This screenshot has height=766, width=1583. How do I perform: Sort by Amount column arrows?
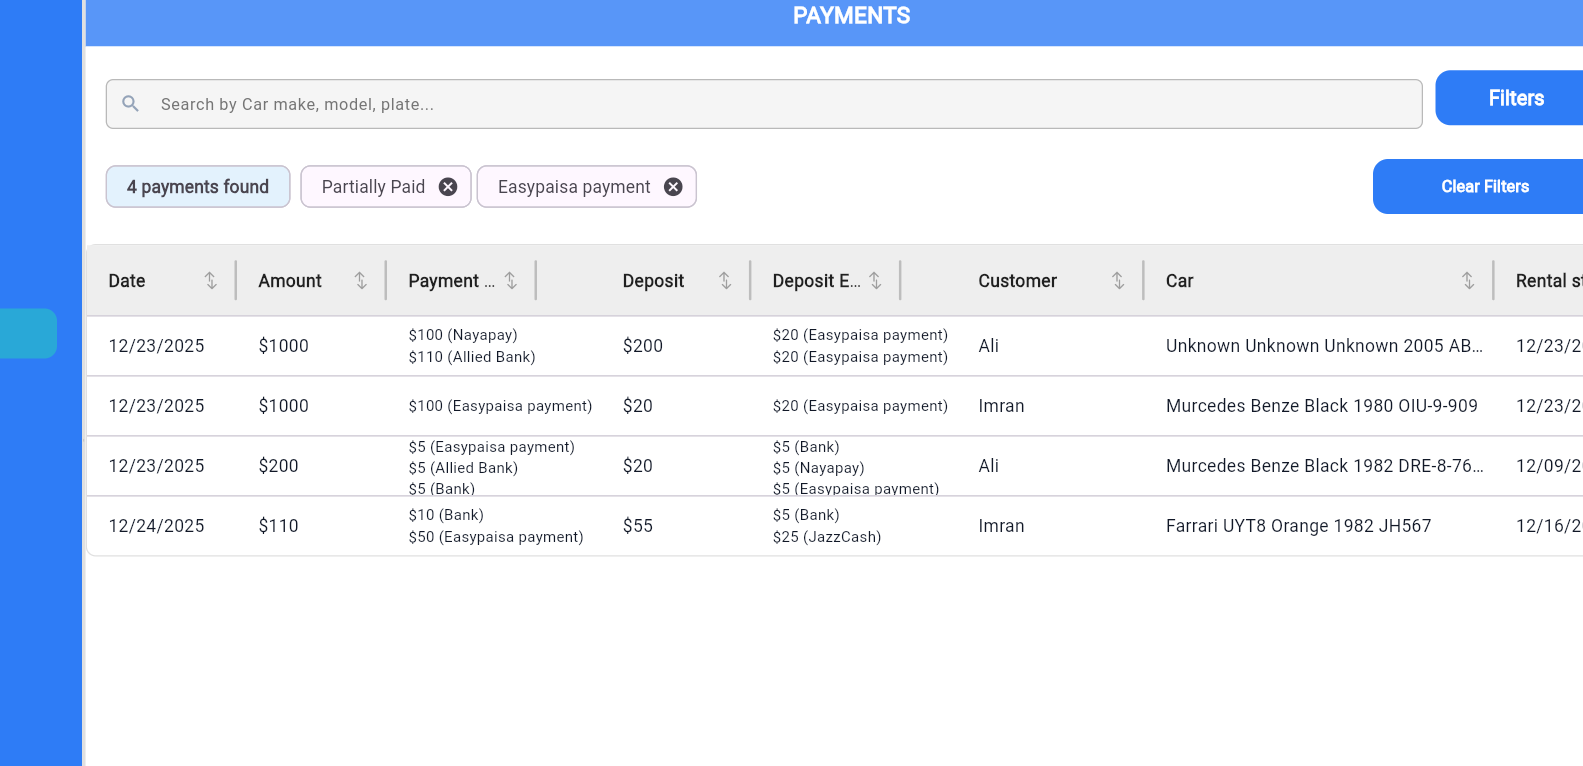point(360,281)
